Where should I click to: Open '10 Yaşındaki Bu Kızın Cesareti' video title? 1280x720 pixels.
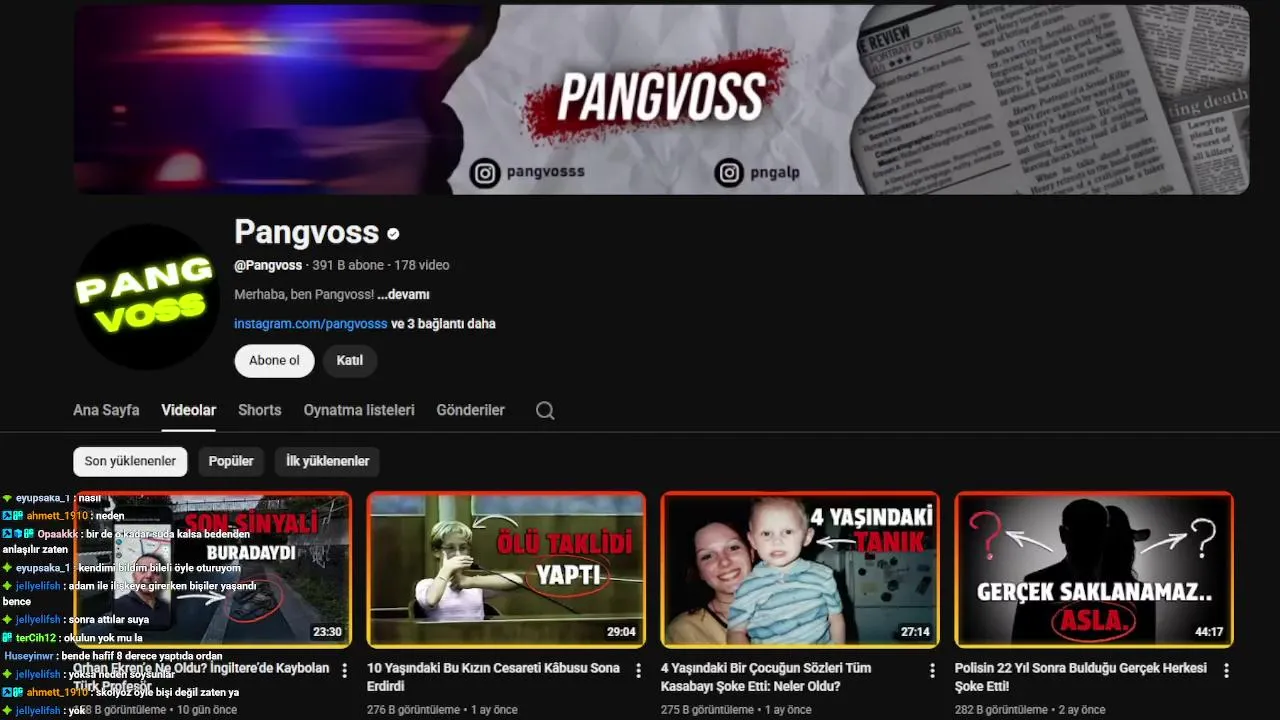493,677
